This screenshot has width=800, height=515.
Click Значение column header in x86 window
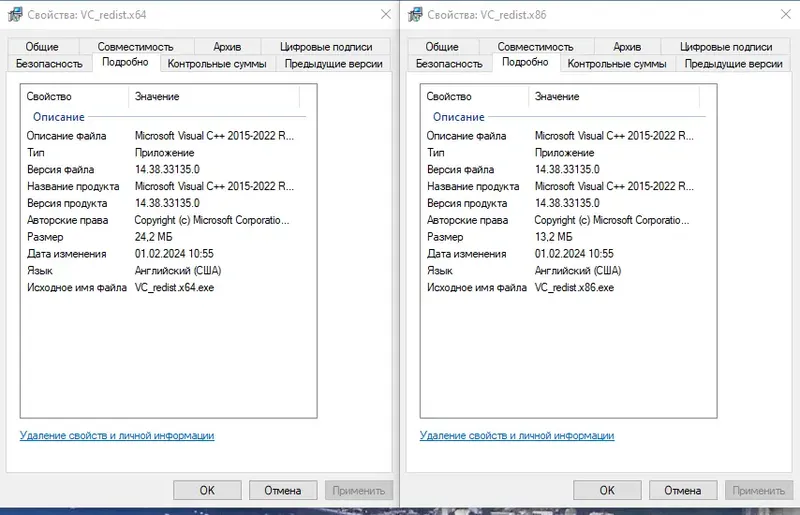[x=614, y=96]
